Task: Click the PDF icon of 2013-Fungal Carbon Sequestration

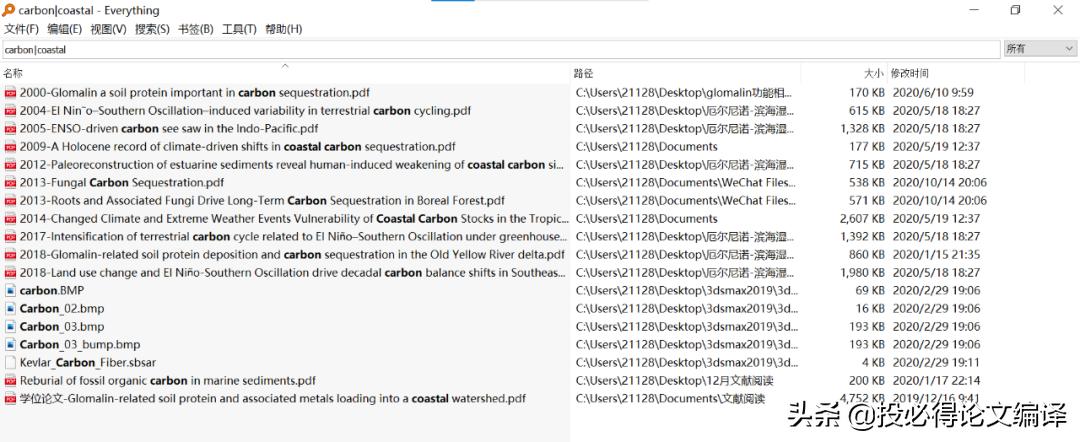Action: tap(10, 183)
